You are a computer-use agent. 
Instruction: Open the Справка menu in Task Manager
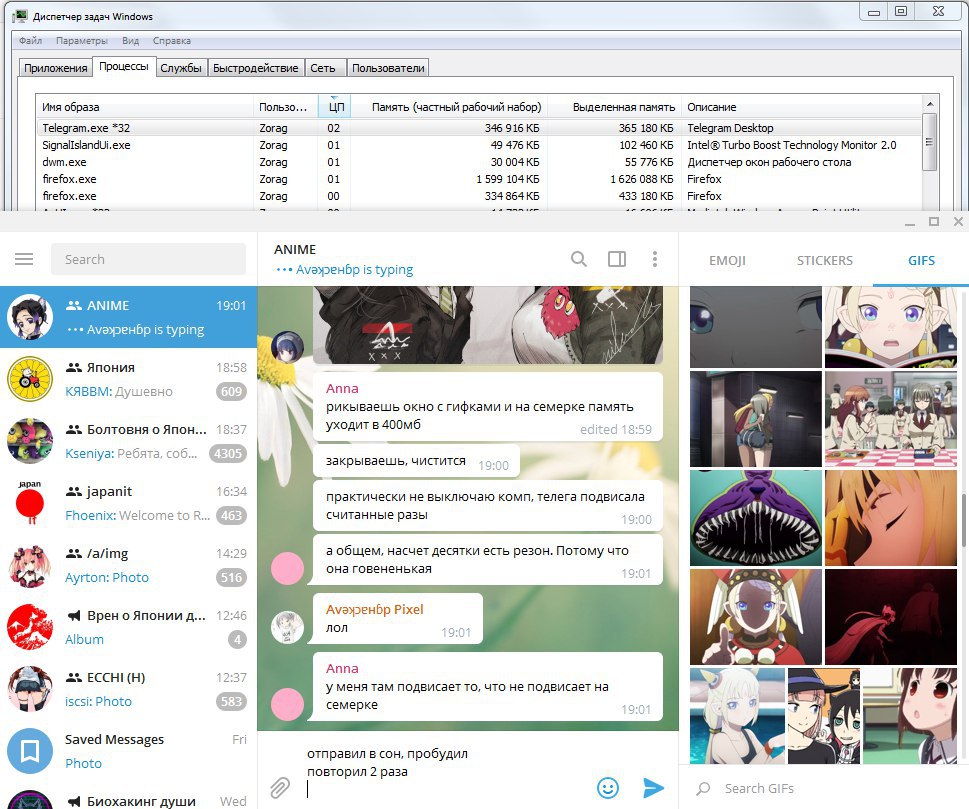point(172,41)
